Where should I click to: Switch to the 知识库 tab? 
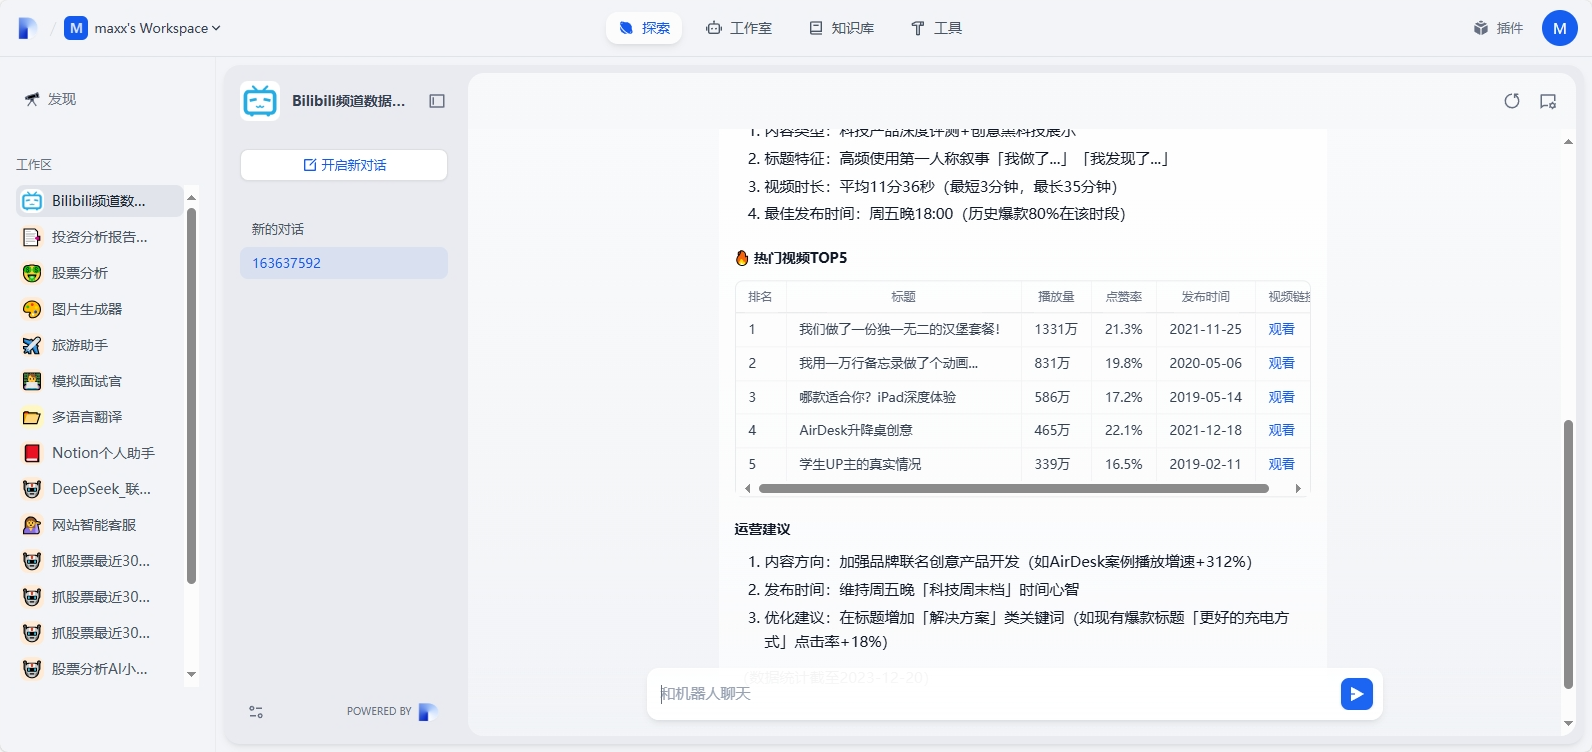(x=842, y=28)
